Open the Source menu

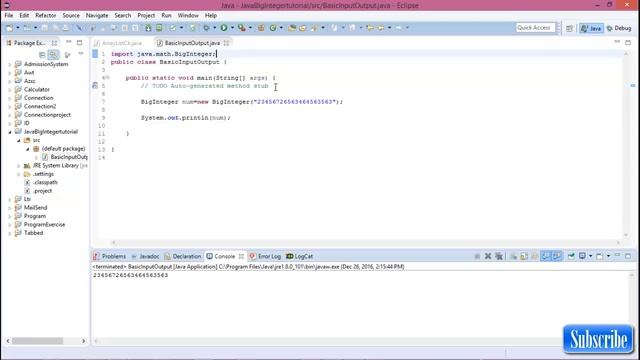point(71,16)
